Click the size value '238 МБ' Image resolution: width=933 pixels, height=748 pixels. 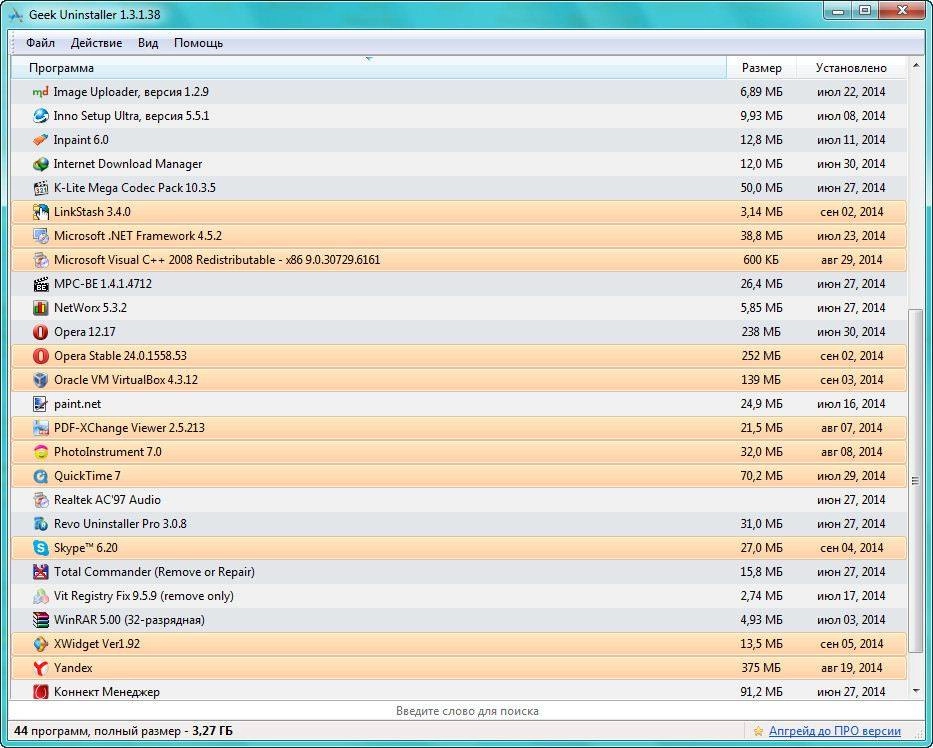pyautogui.click(x=761, y=332)
